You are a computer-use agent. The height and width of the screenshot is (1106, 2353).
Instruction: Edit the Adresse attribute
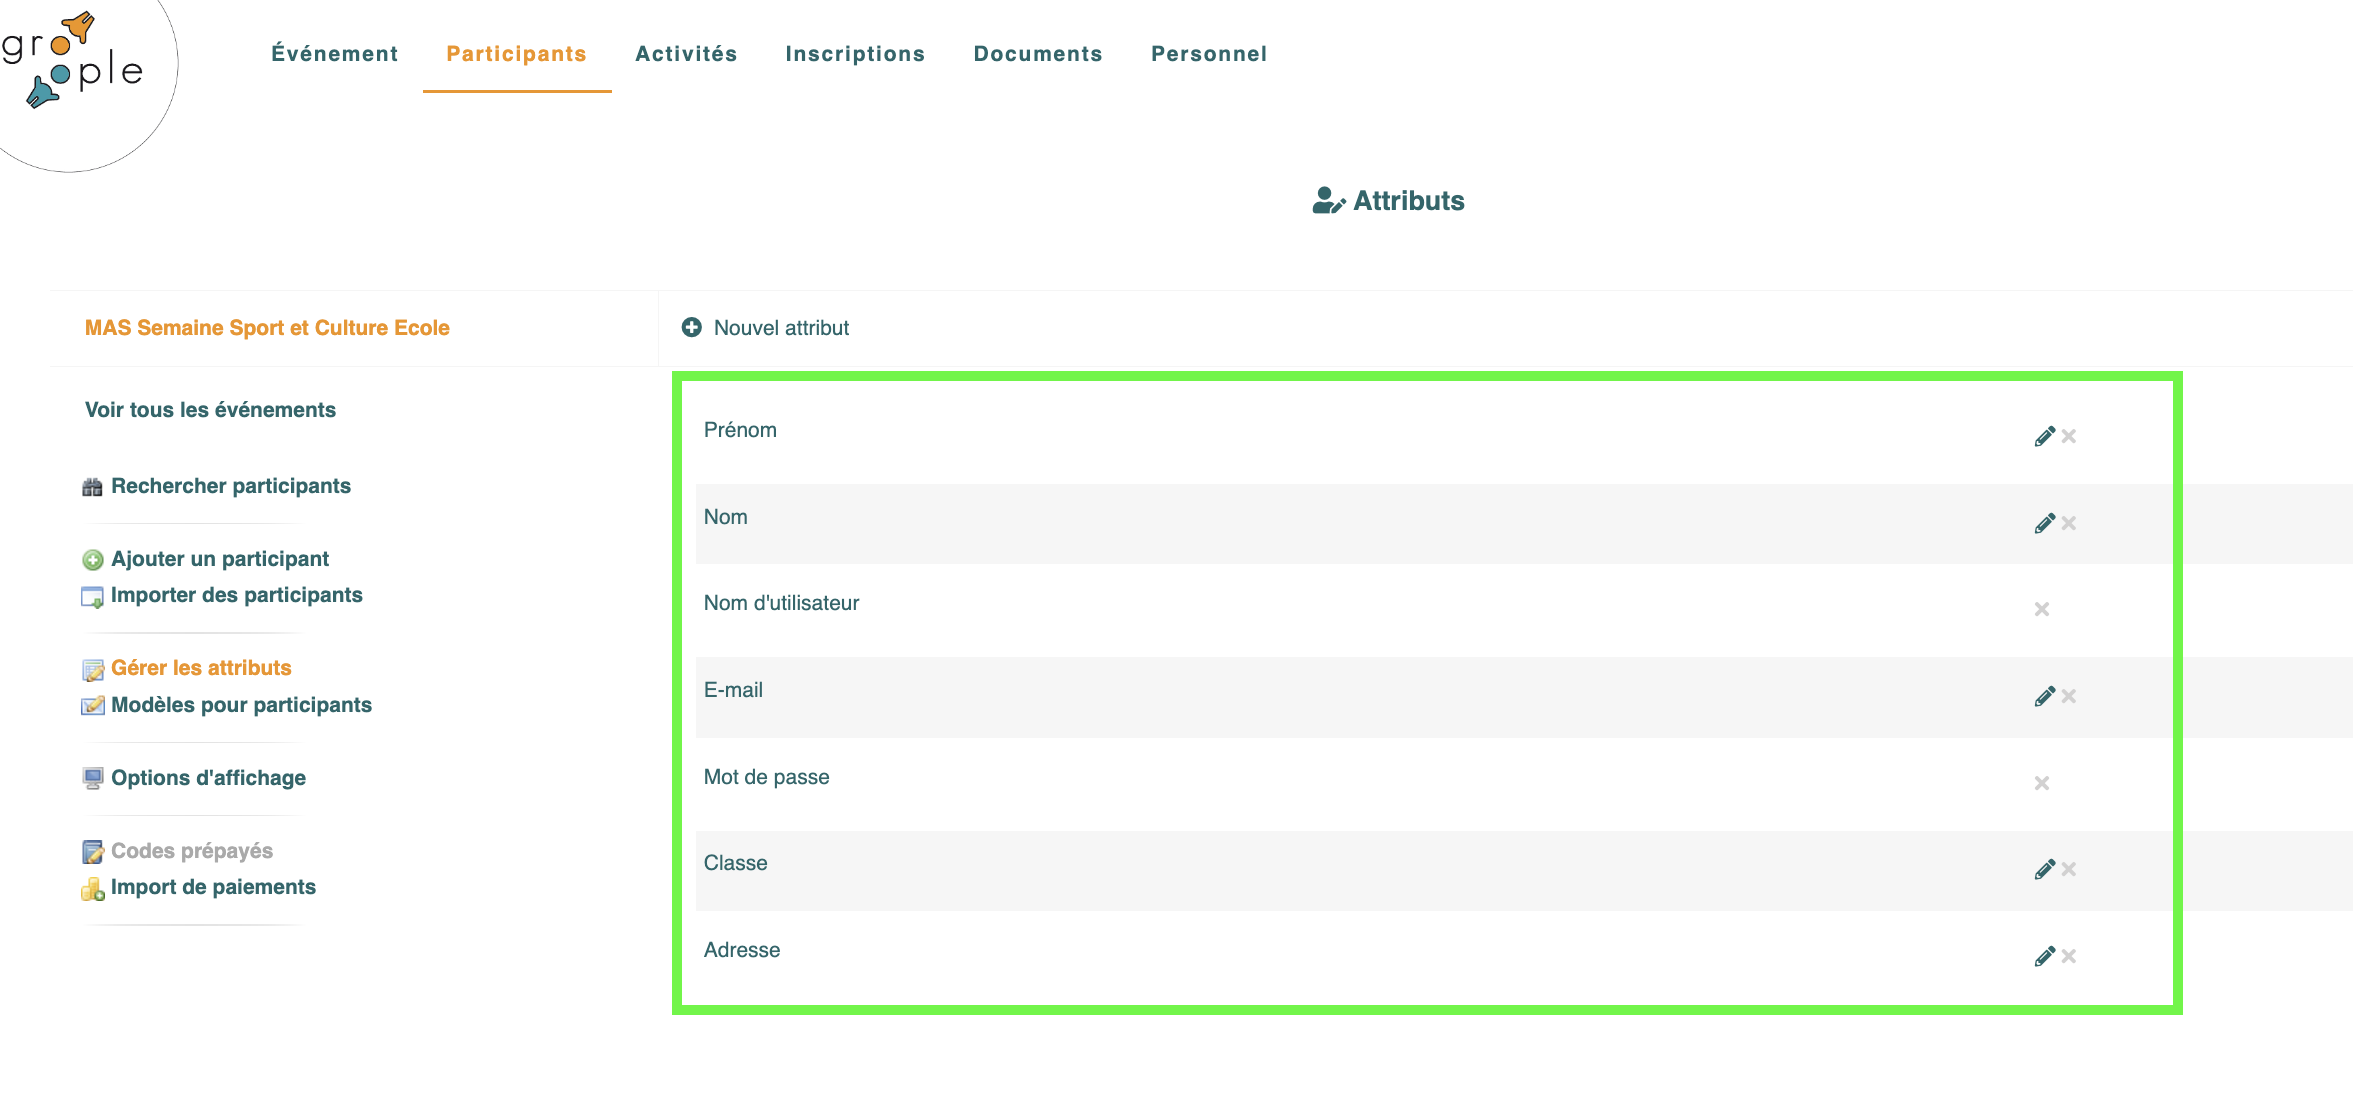click(x=2044, y=956)
